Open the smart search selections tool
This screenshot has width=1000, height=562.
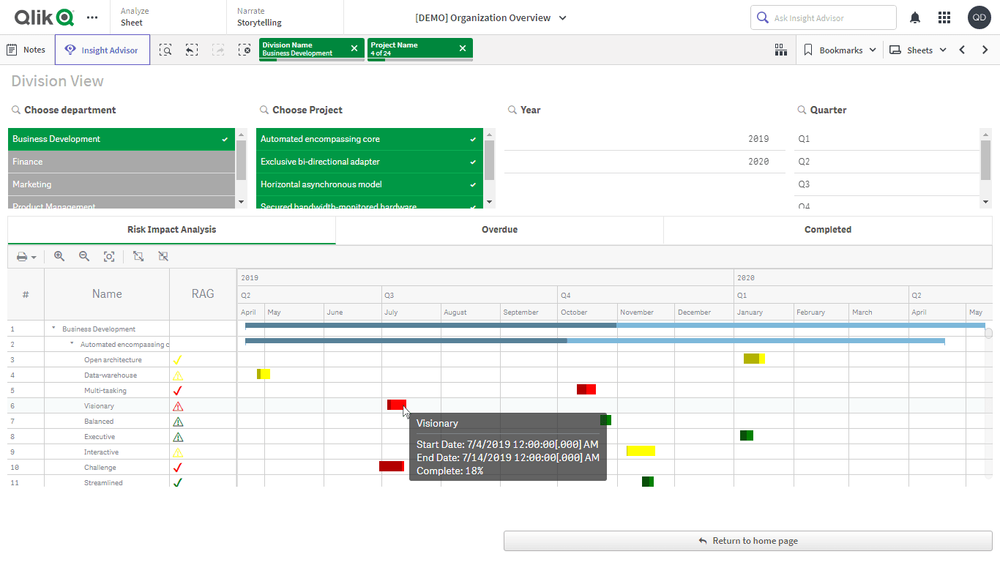tap(166, 50)
